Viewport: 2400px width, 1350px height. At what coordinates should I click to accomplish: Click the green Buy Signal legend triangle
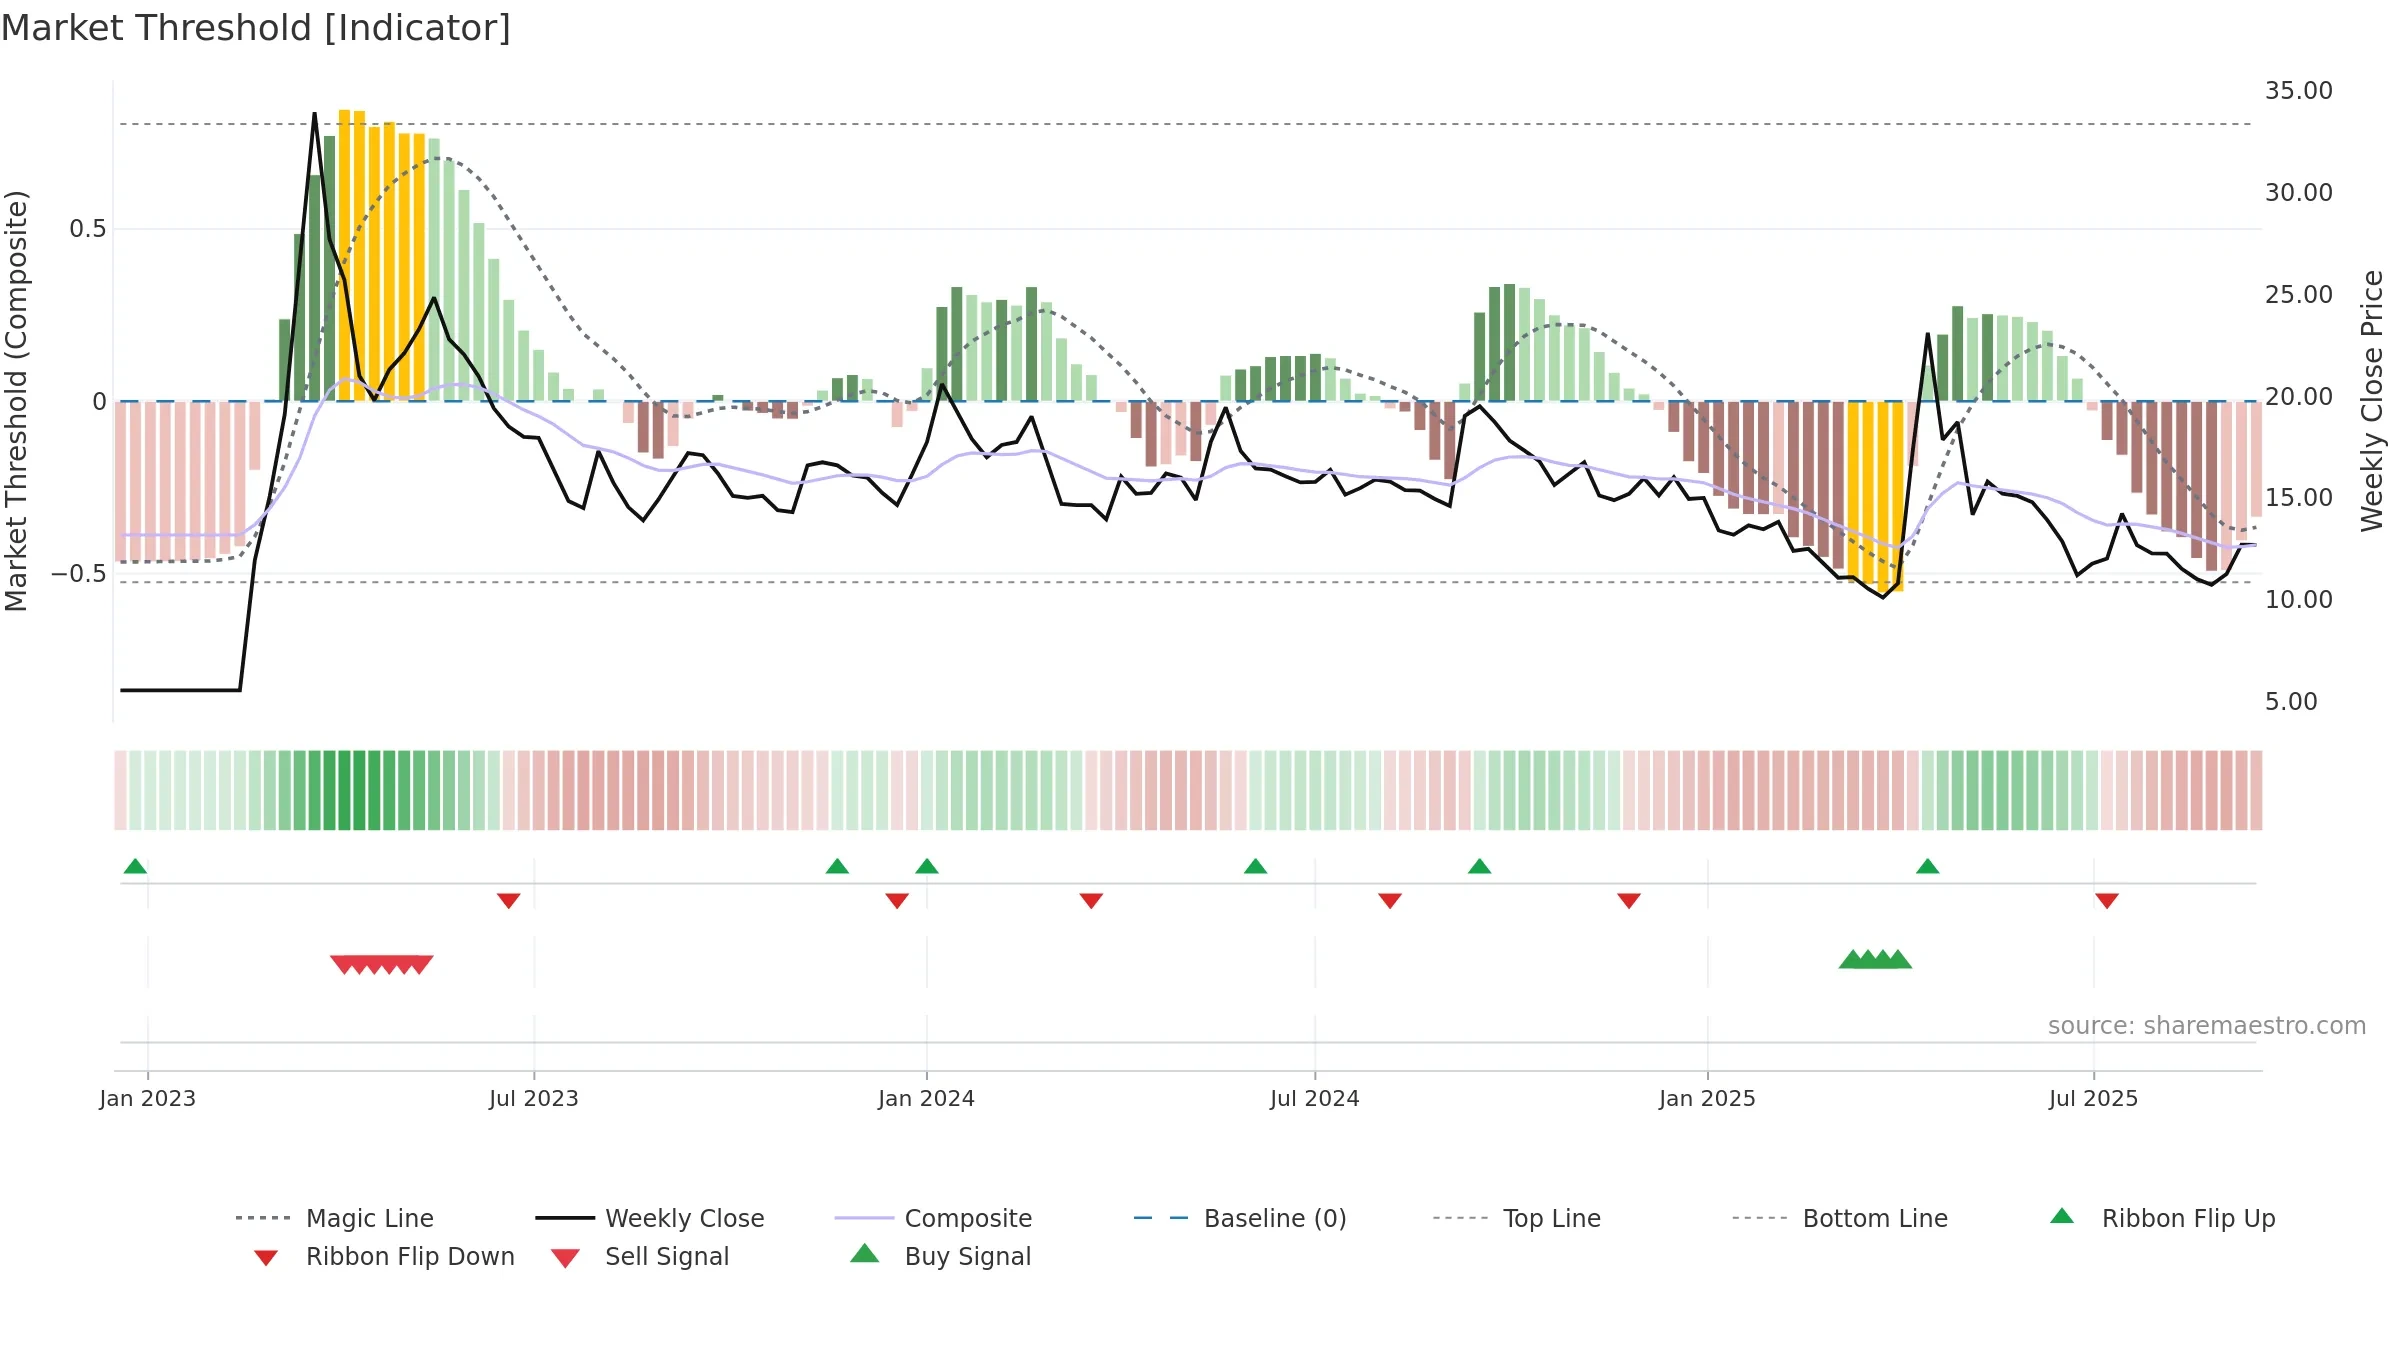[865, 1253]
